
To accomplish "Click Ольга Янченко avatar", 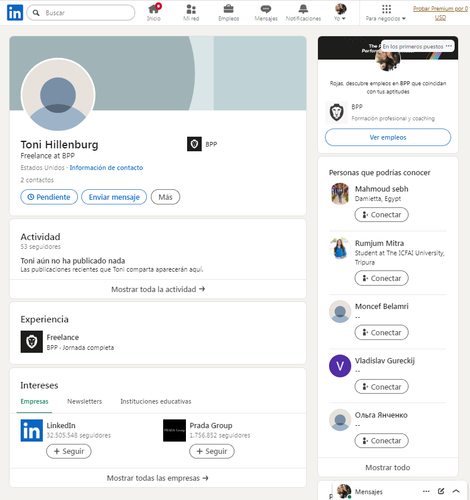I will (340, 420).
